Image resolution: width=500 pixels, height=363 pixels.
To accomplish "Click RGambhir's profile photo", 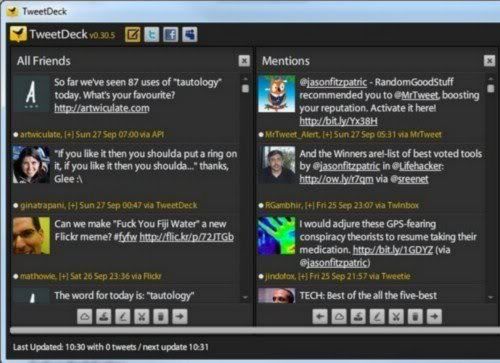I will click(277, 164).
